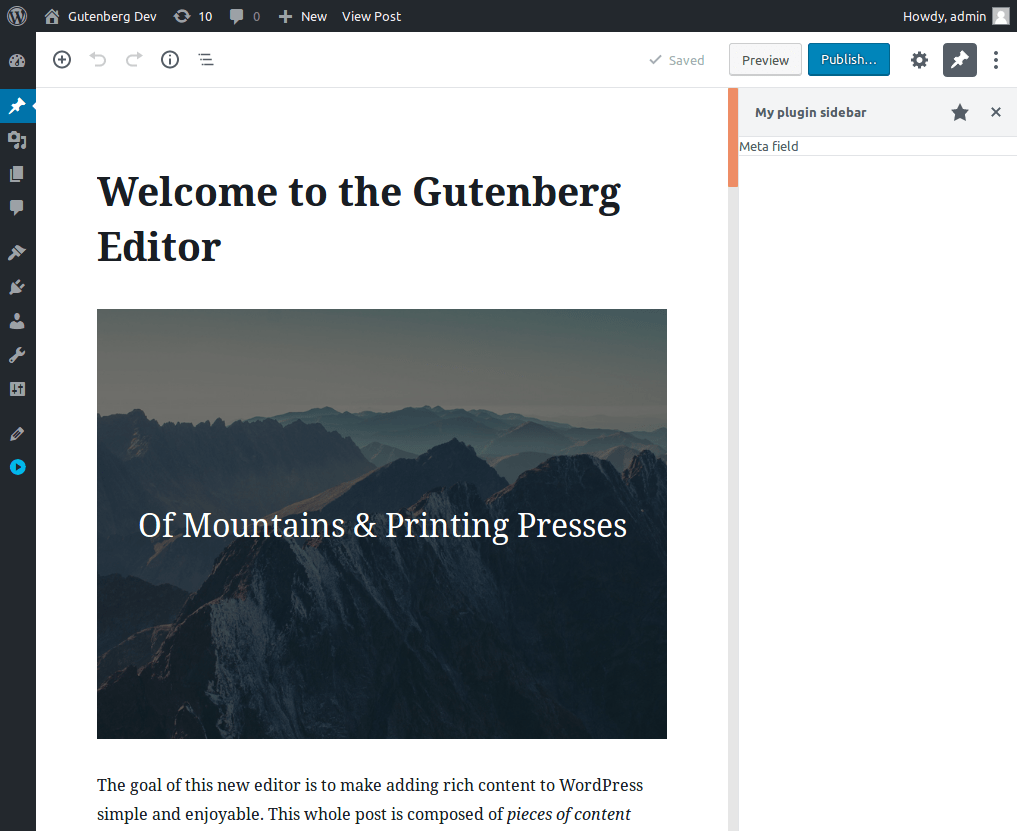Image resolution: width=1017 pixels, height=831 pixels.
Task: Open Comments via the speech bubble icon
Action: click(17, 207)
